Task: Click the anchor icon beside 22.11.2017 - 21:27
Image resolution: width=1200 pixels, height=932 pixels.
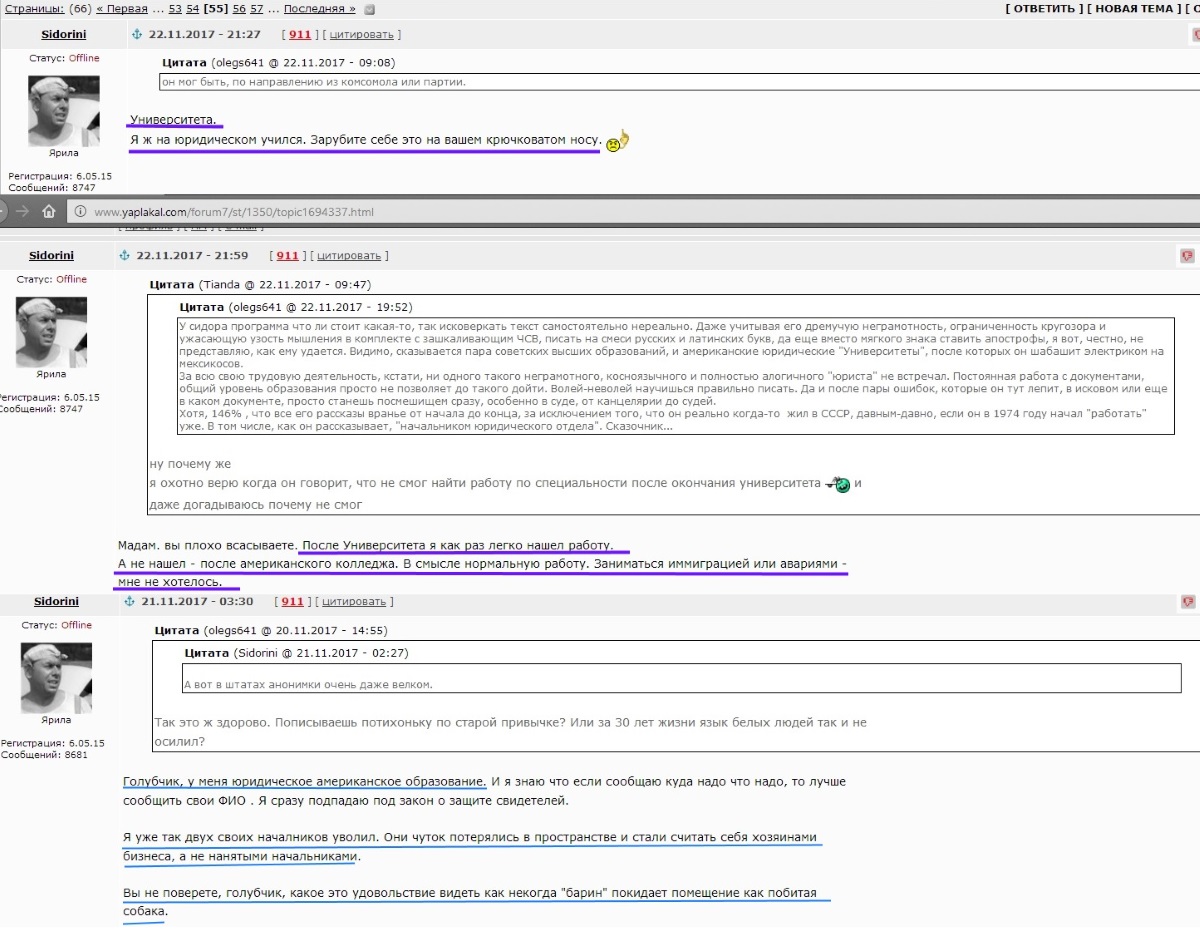Action: tap(137, 34)
